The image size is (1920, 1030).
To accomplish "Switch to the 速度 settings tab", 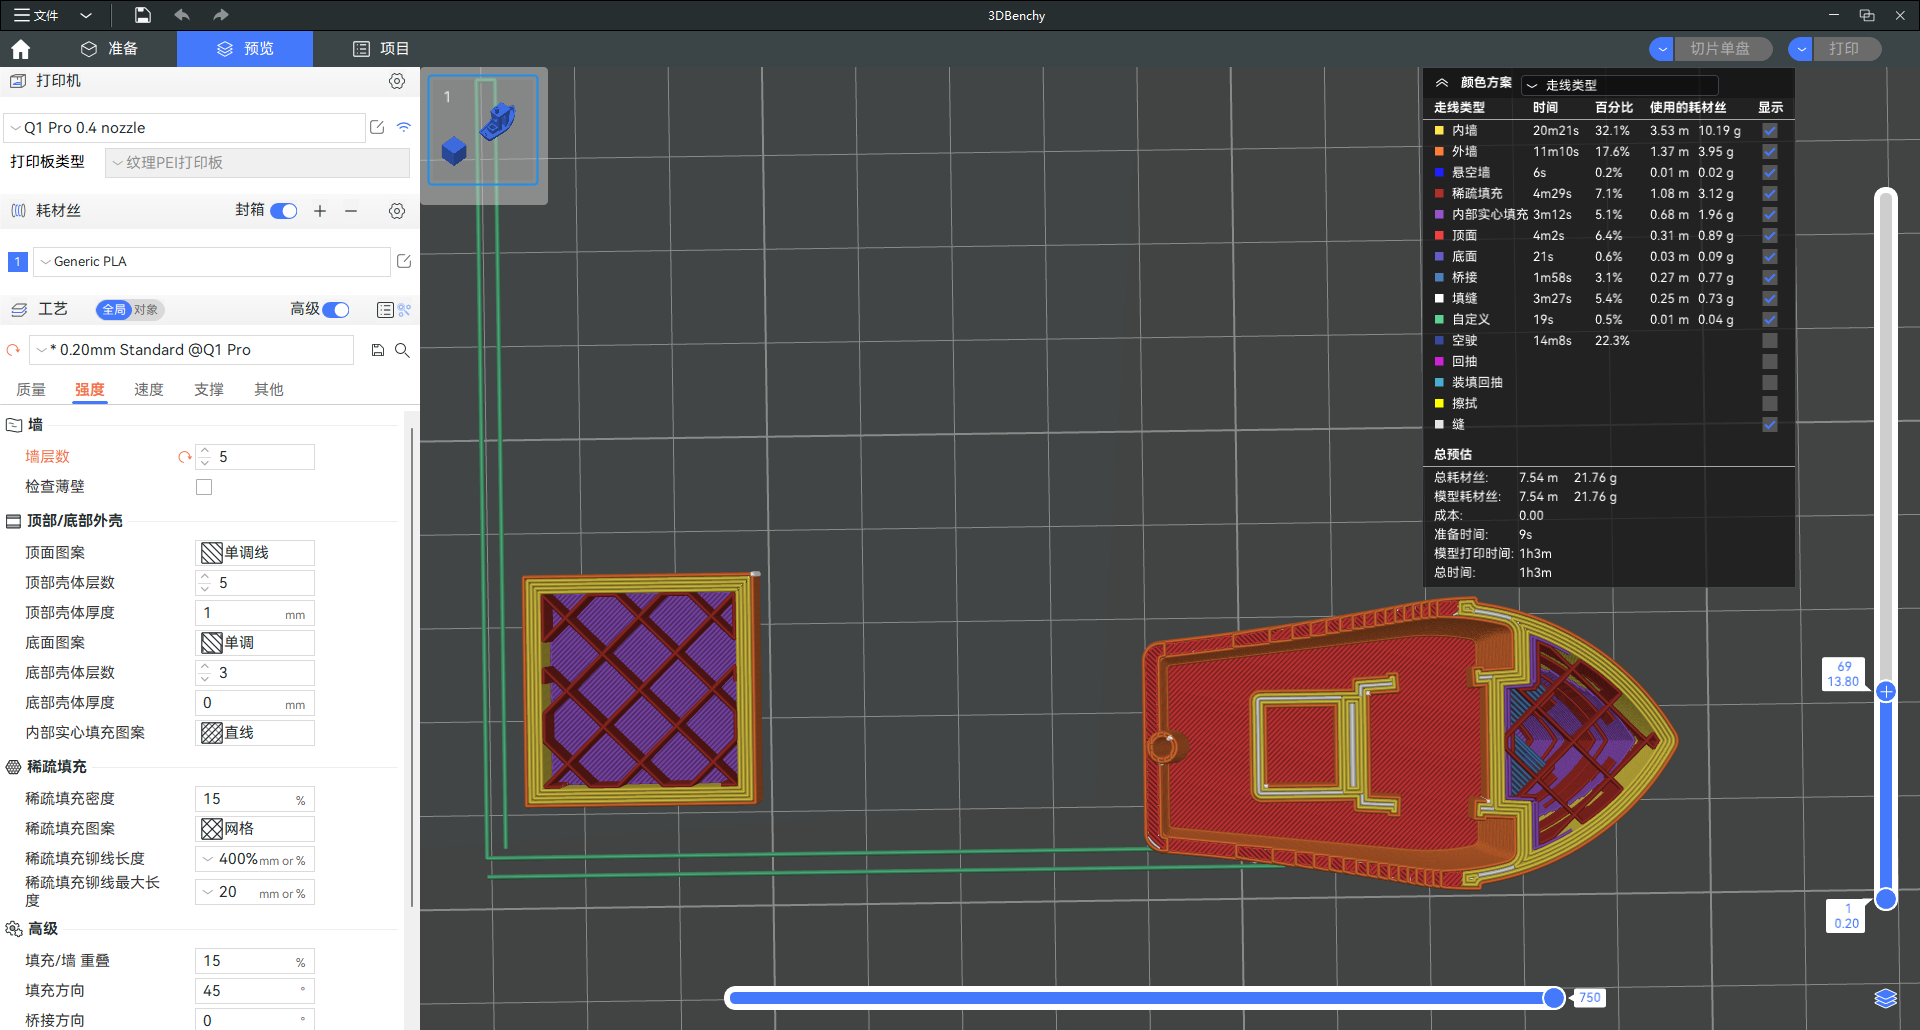I will click(149, 390).
